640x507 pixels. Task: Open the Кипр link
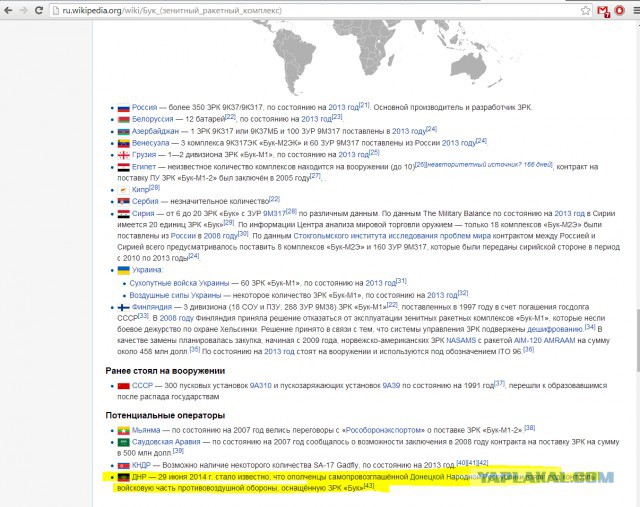140,189
